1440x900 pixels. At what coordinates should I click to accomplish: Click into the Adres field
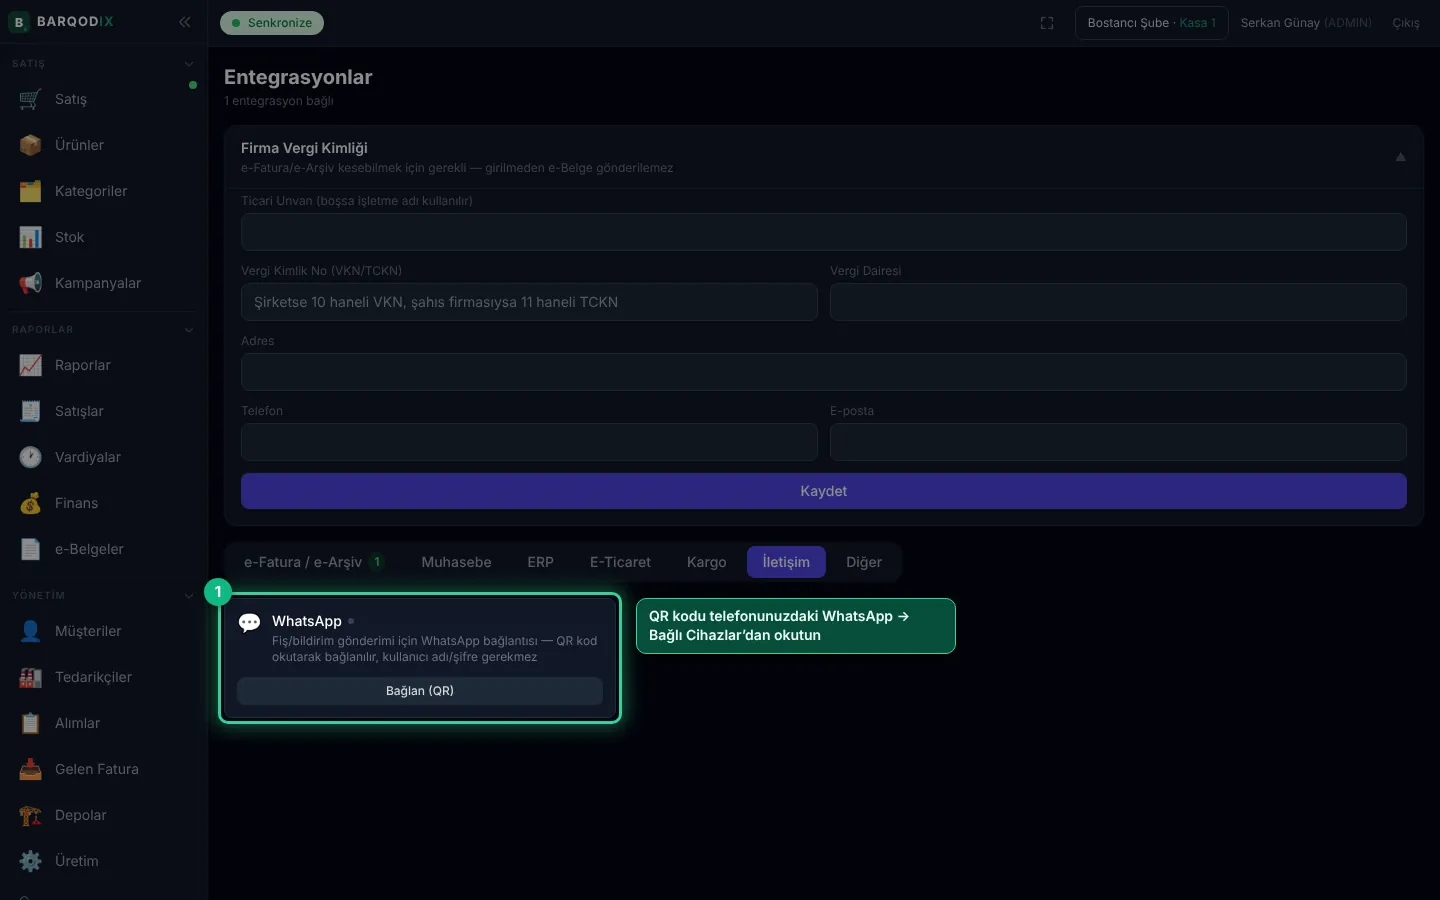(824, 372)
